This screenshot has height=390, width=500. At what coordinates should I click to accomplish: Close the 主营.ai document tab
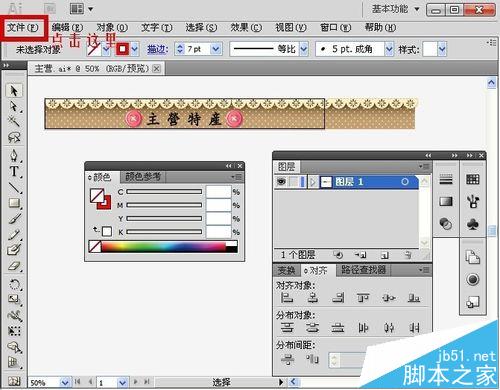point(156,69)
